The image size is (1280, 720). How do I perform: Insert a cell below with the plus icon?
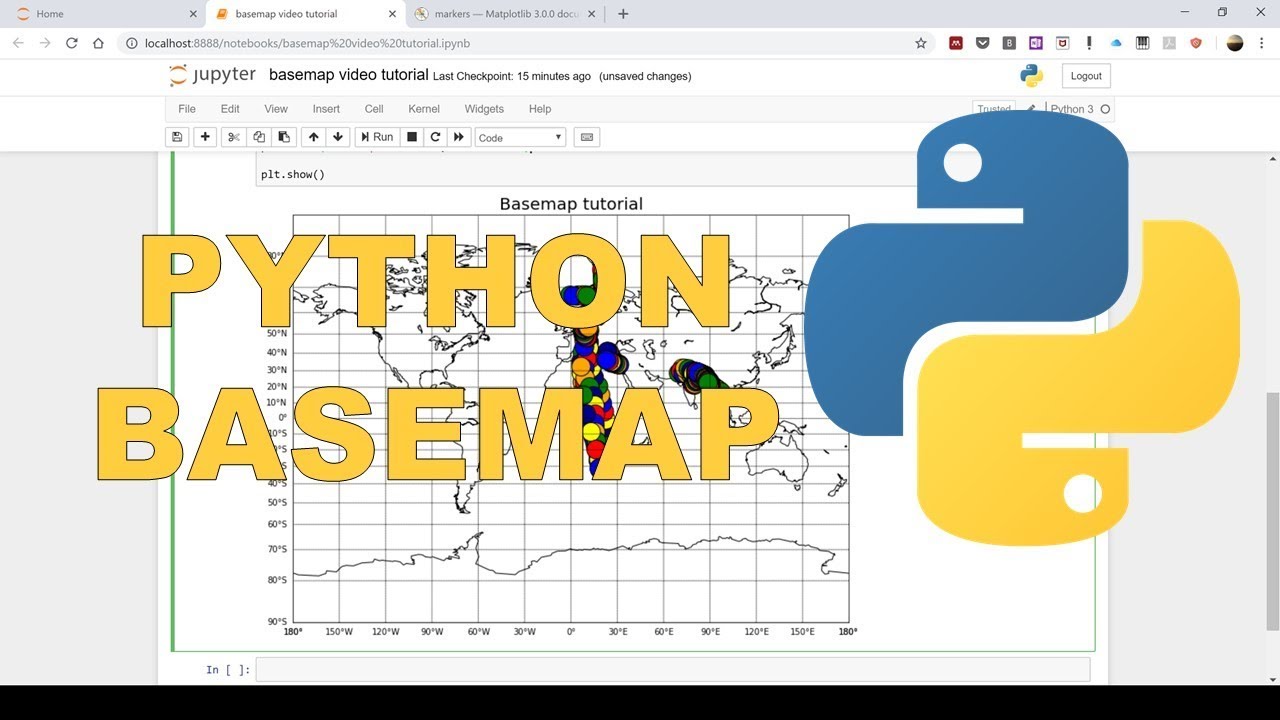[205, 137]
